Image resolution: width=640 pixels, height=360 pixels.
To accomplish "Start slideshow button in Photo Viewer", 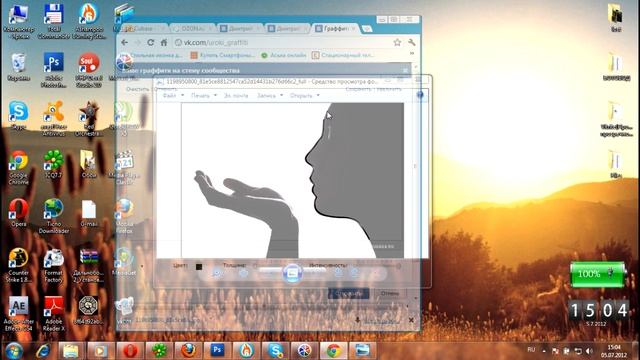I will pyautogui.click(x=292, y=273).
